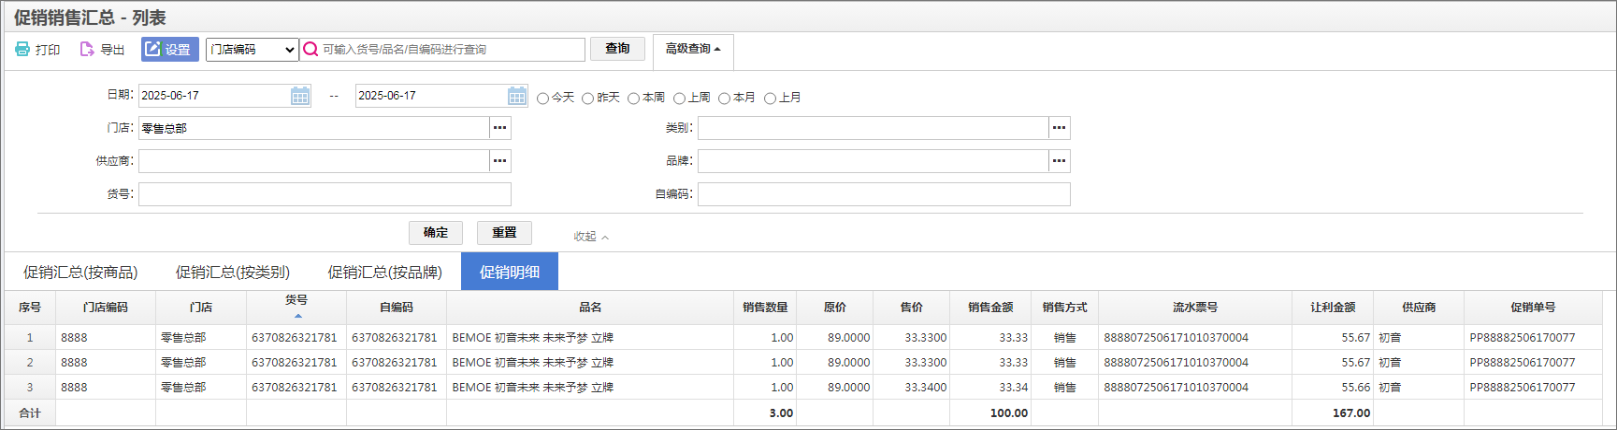The width and height of the screenshot is (1617, 430).
Task: Click the magnifier search icon
Action: (x=311, y=49)
